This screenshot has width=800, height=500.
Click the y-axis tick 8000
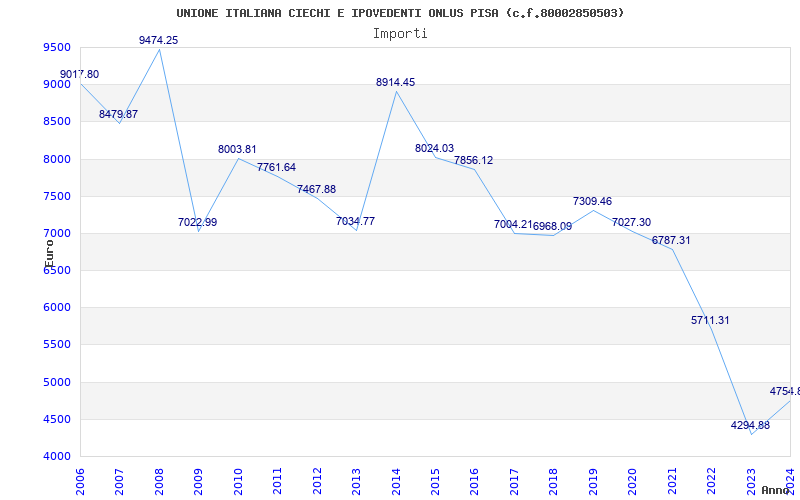(56, 159)
